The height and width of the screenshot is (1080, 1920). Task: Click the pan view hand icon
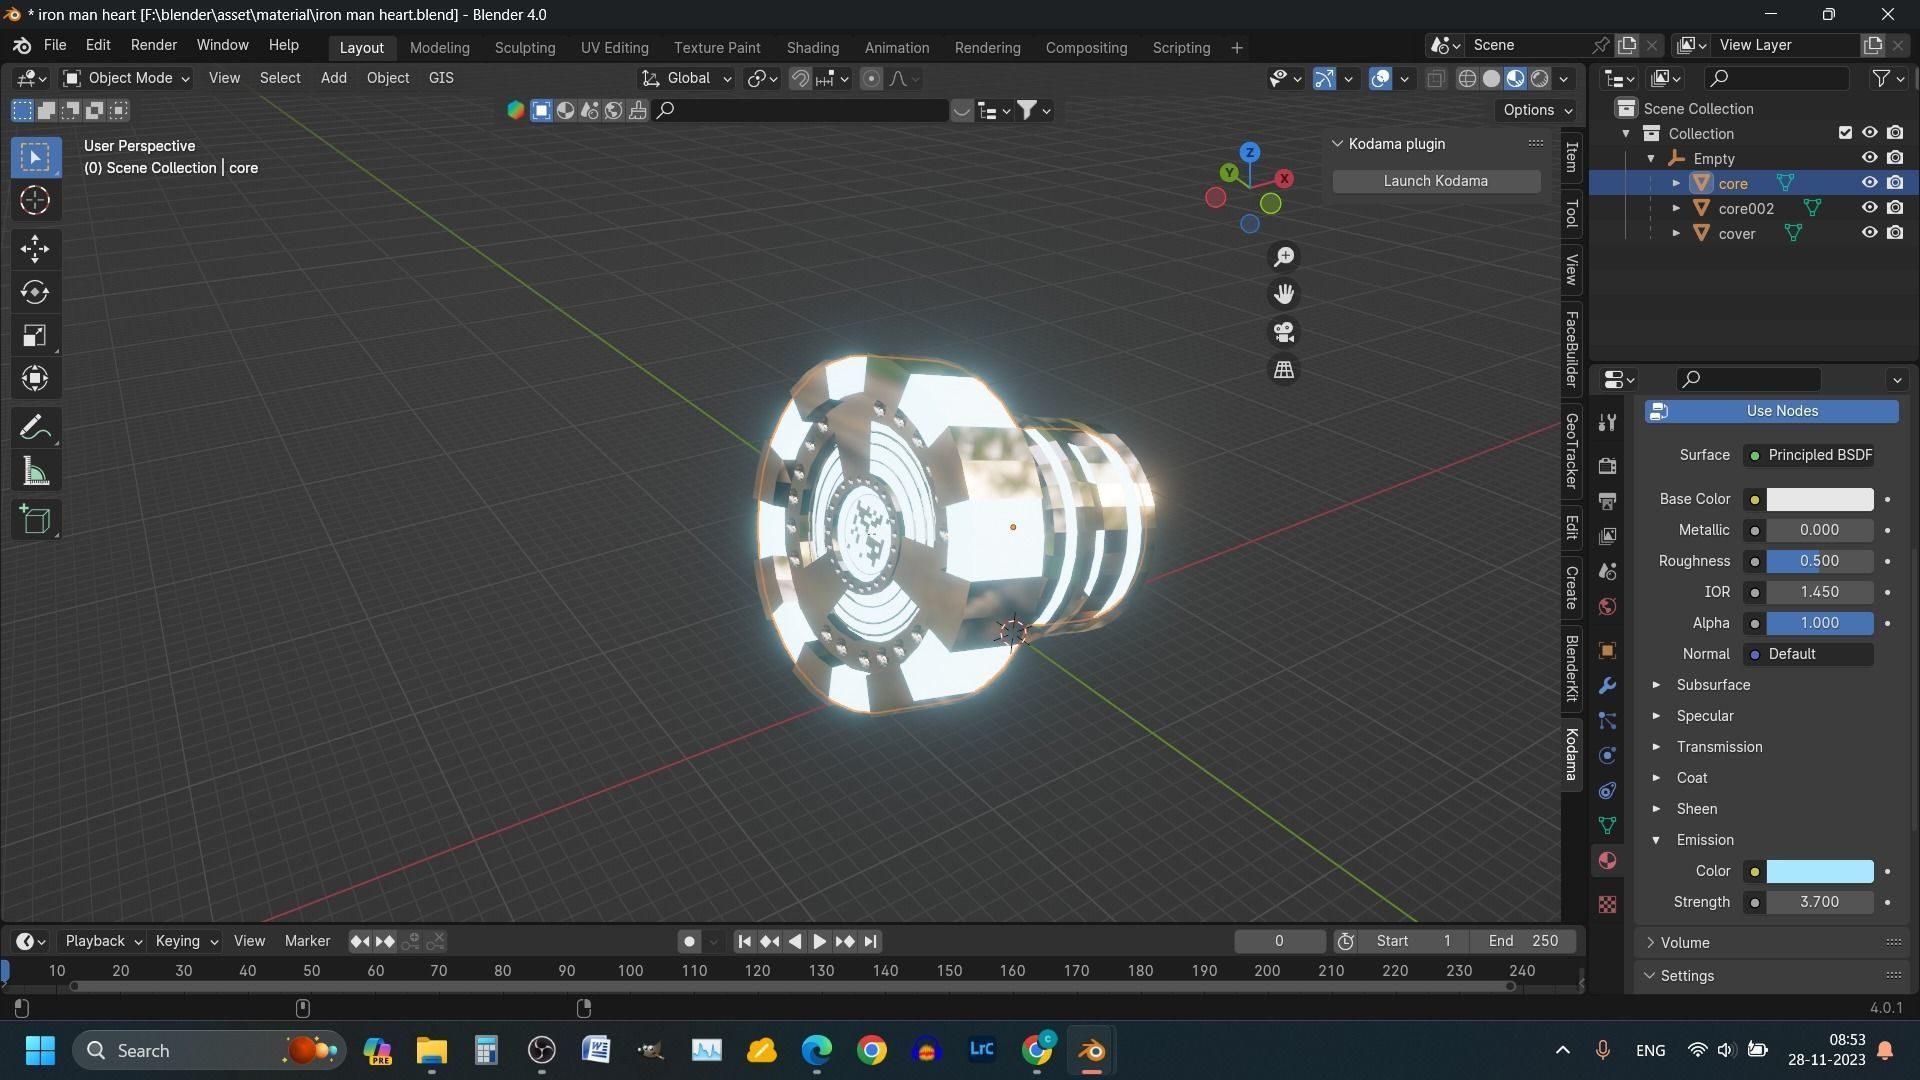[1284, 294]
